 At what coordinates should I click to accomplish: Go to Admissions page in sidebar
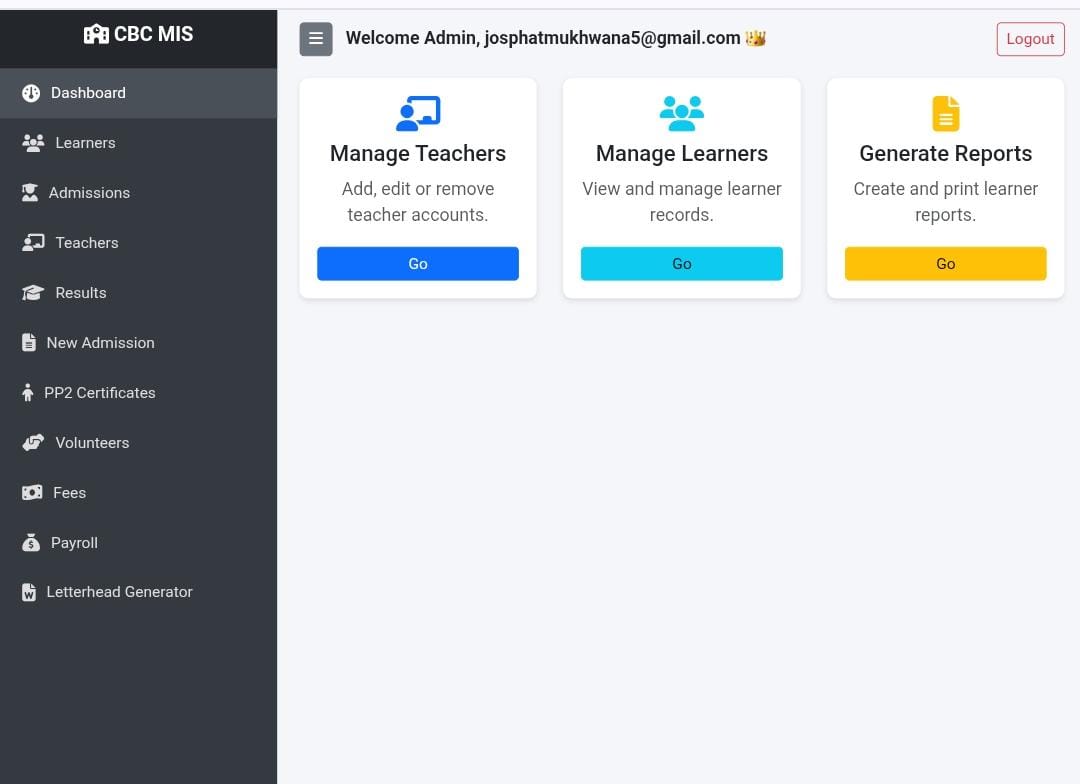coord(89,193)
